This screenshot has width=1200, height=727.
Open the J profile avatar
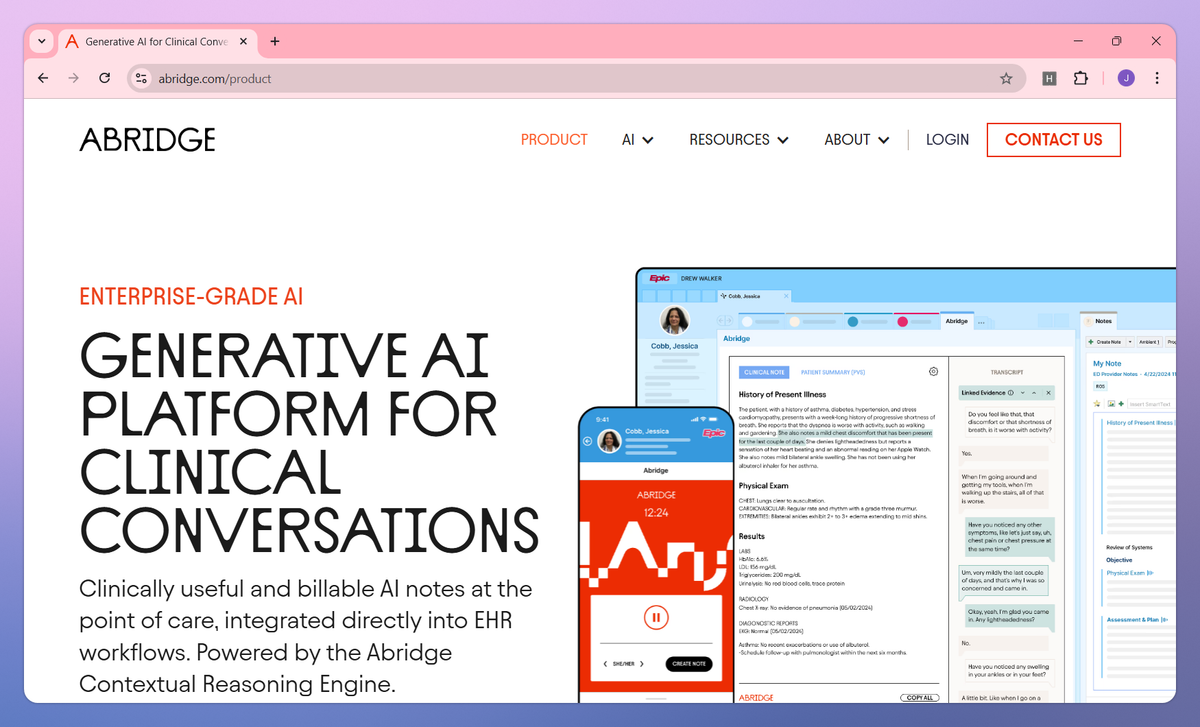click(1126, 78)
